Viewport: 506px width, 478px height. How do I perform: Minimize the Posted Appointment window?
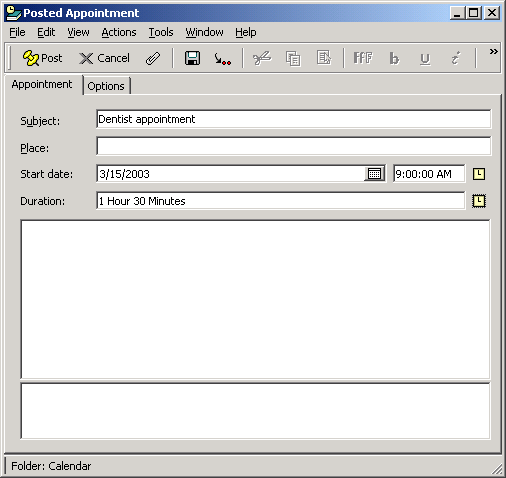pos(457,13)
